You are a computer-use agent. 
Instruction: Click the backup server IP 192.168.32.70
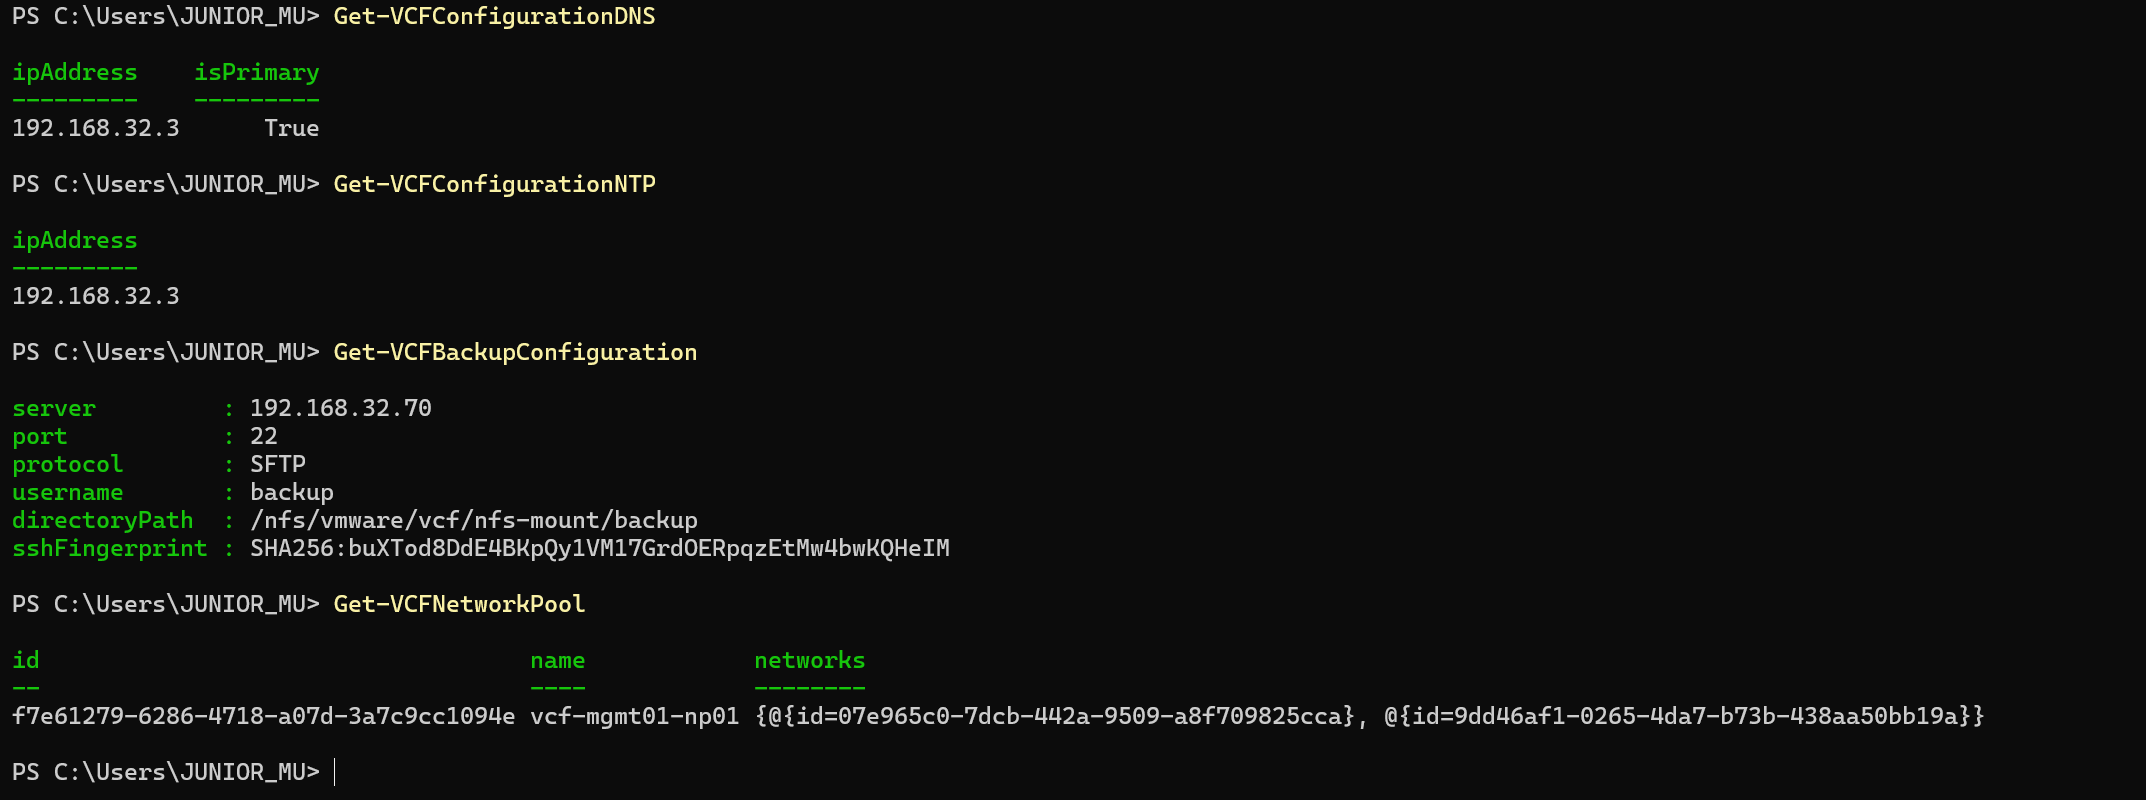(340, 408)
